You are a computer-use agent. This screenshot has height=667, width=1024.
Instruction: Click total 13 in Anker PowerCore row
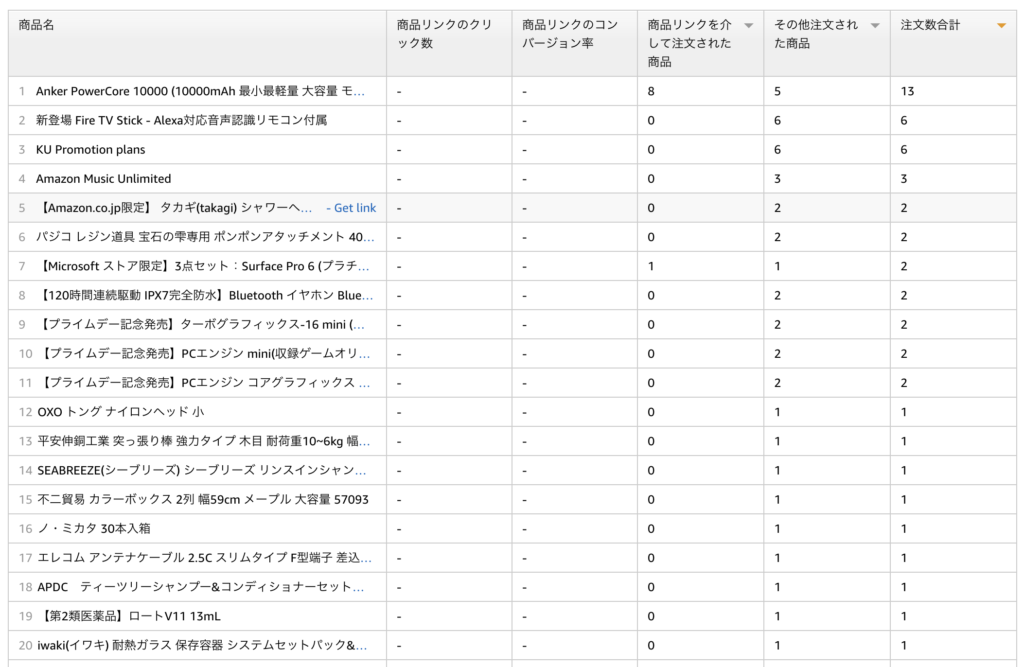click(x=908, y=91)
